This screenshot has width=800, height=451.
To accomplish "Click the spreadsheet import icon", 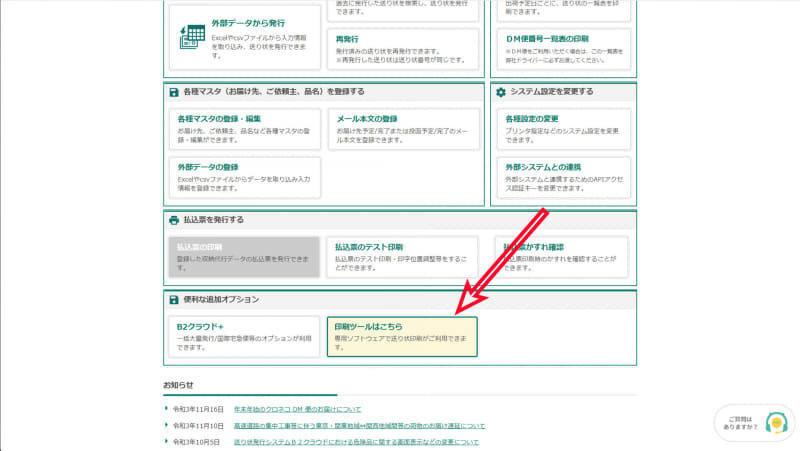I will [x=192, y=37].
